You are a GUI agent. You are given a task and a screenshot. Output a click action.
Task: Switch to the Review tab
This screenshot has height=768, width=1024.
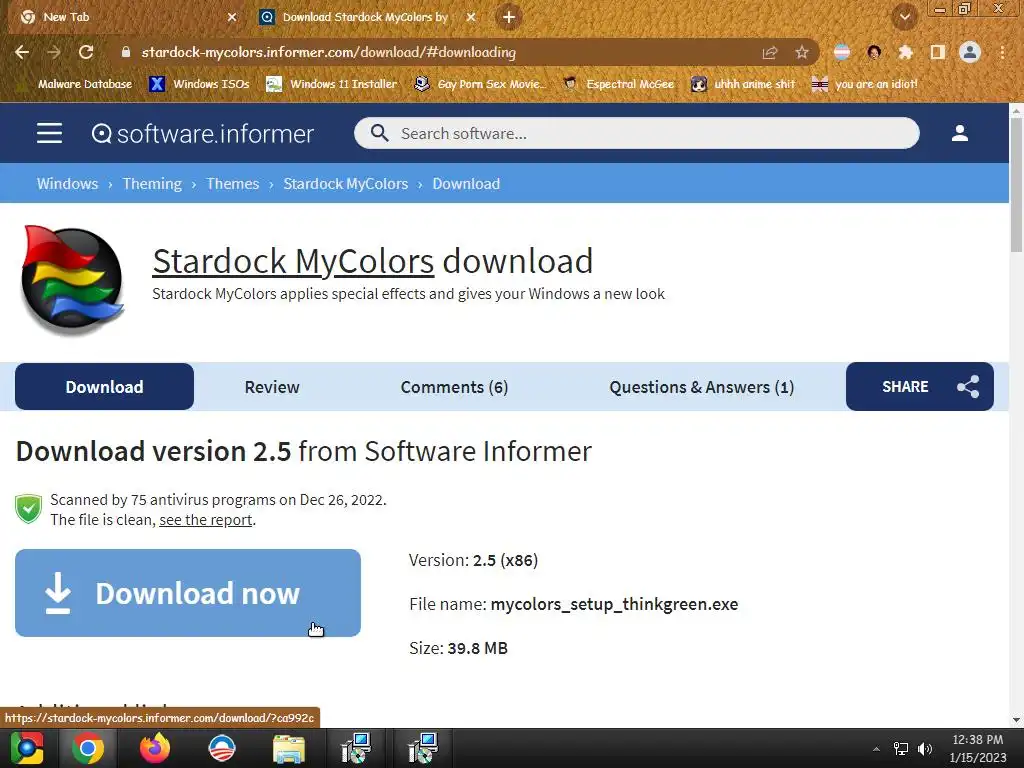pyautogui.click(x=272, y=387)
